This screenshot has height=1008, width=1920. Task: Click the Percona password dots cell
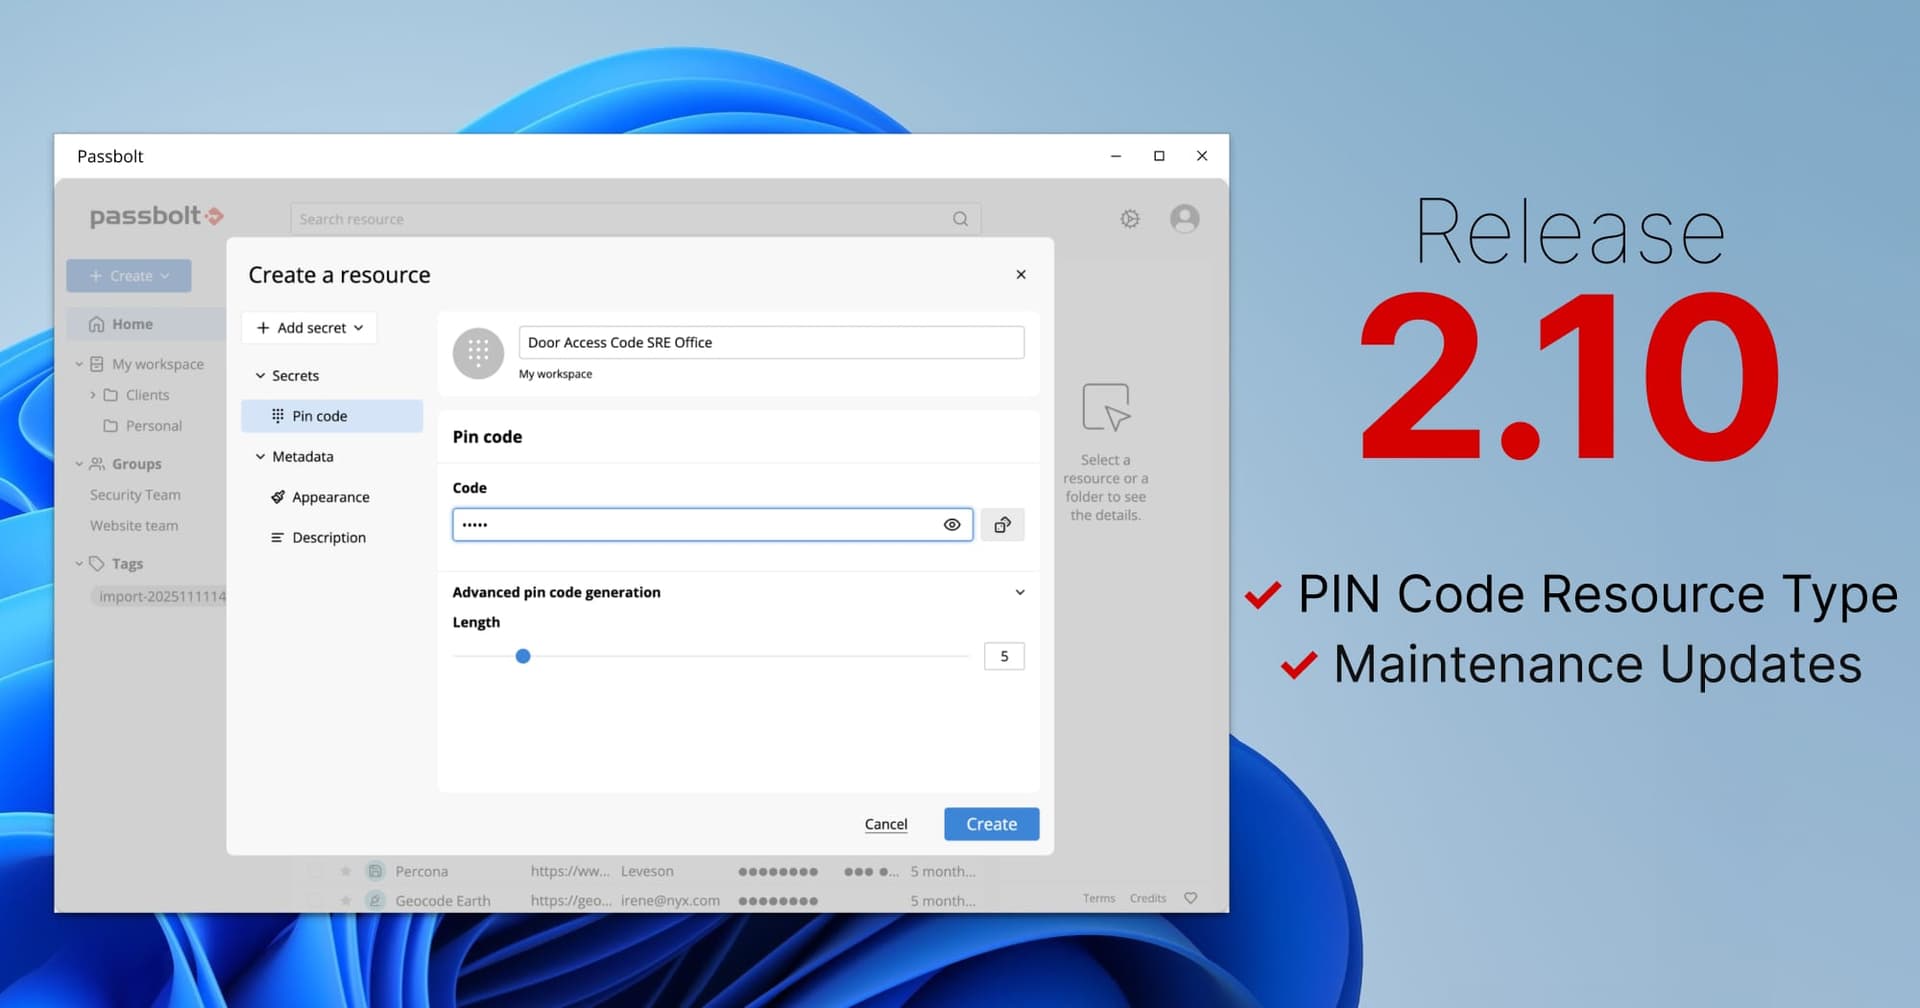[x=778, y=871]
